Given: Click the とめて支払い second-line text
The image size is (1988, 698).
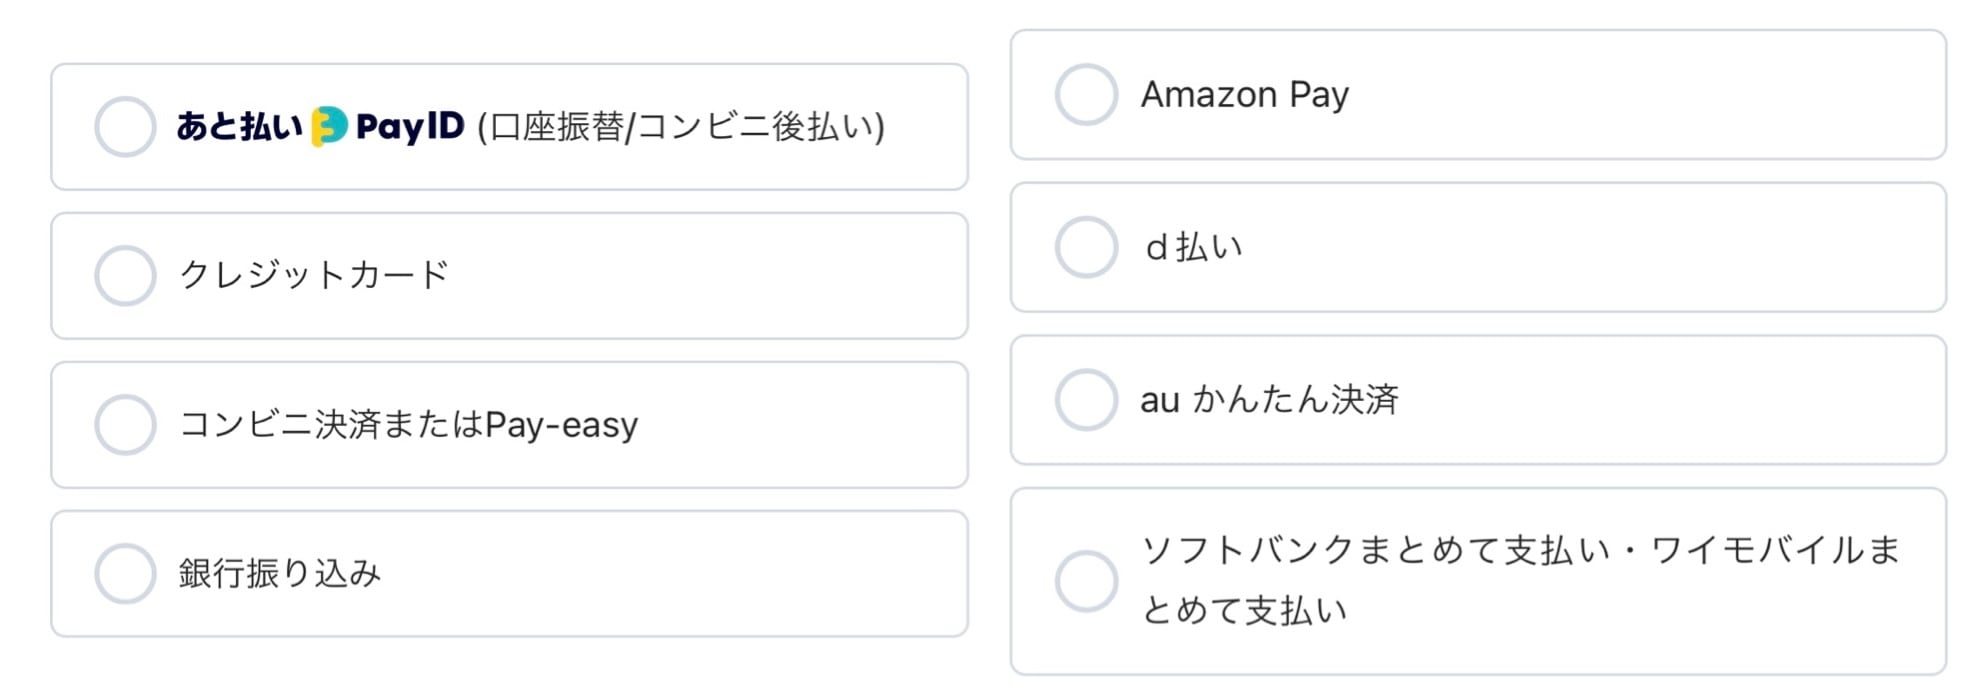Looking at the screenshot, I should click(1245, 610).
